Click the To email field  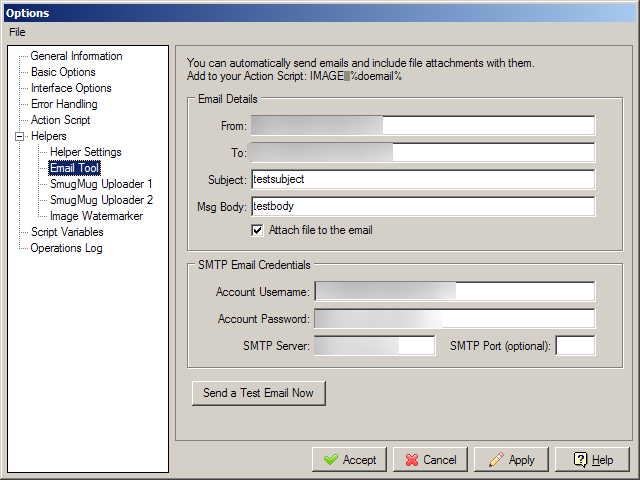[423, 152]
